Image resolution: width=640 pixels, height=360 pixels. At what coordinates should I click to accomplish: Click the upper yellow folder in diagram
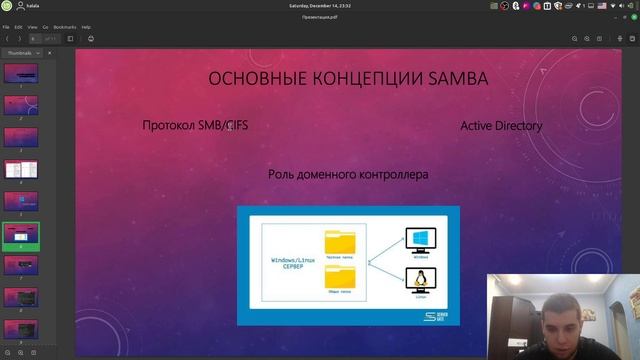point(340,242)
